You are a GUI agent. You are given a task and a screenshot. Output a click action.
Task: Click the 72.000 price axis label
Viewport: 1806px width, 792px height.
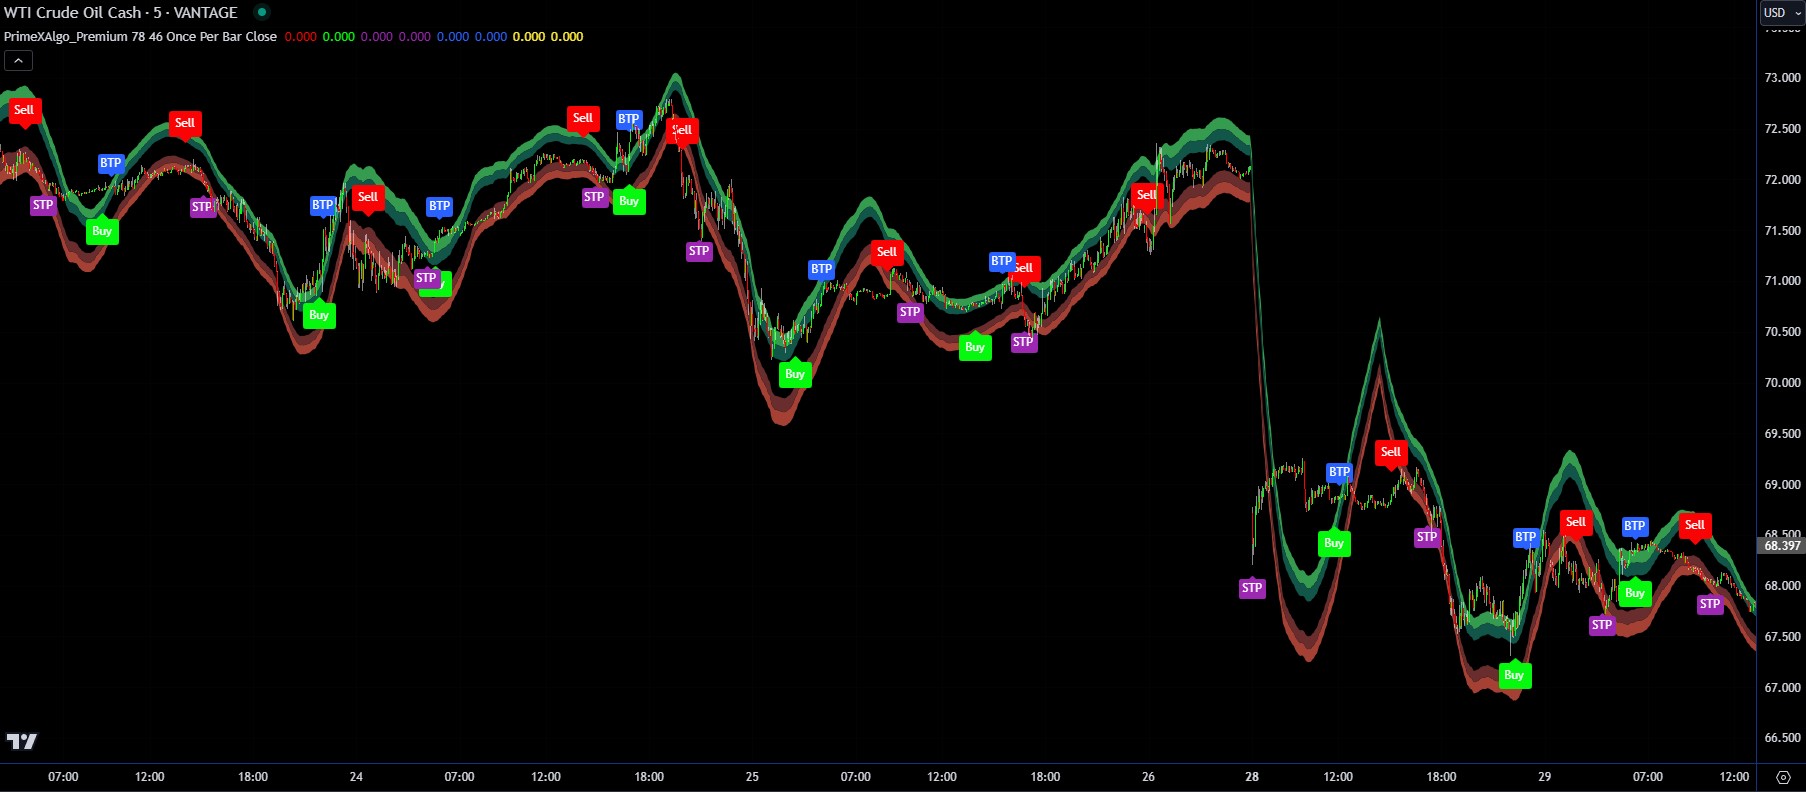1782,180
